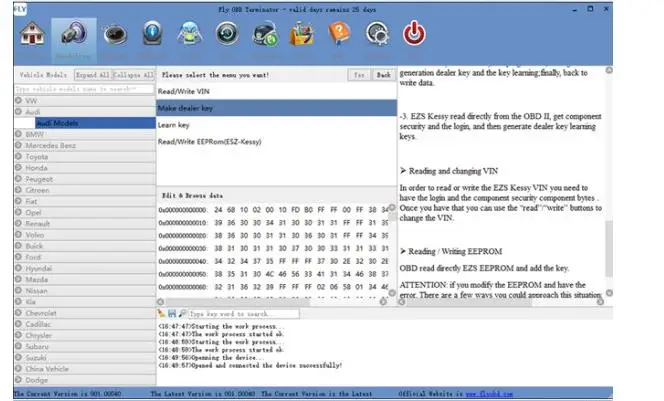
Task: Open the gear settings toolbar icon
Action: click(x=377, y=34)
